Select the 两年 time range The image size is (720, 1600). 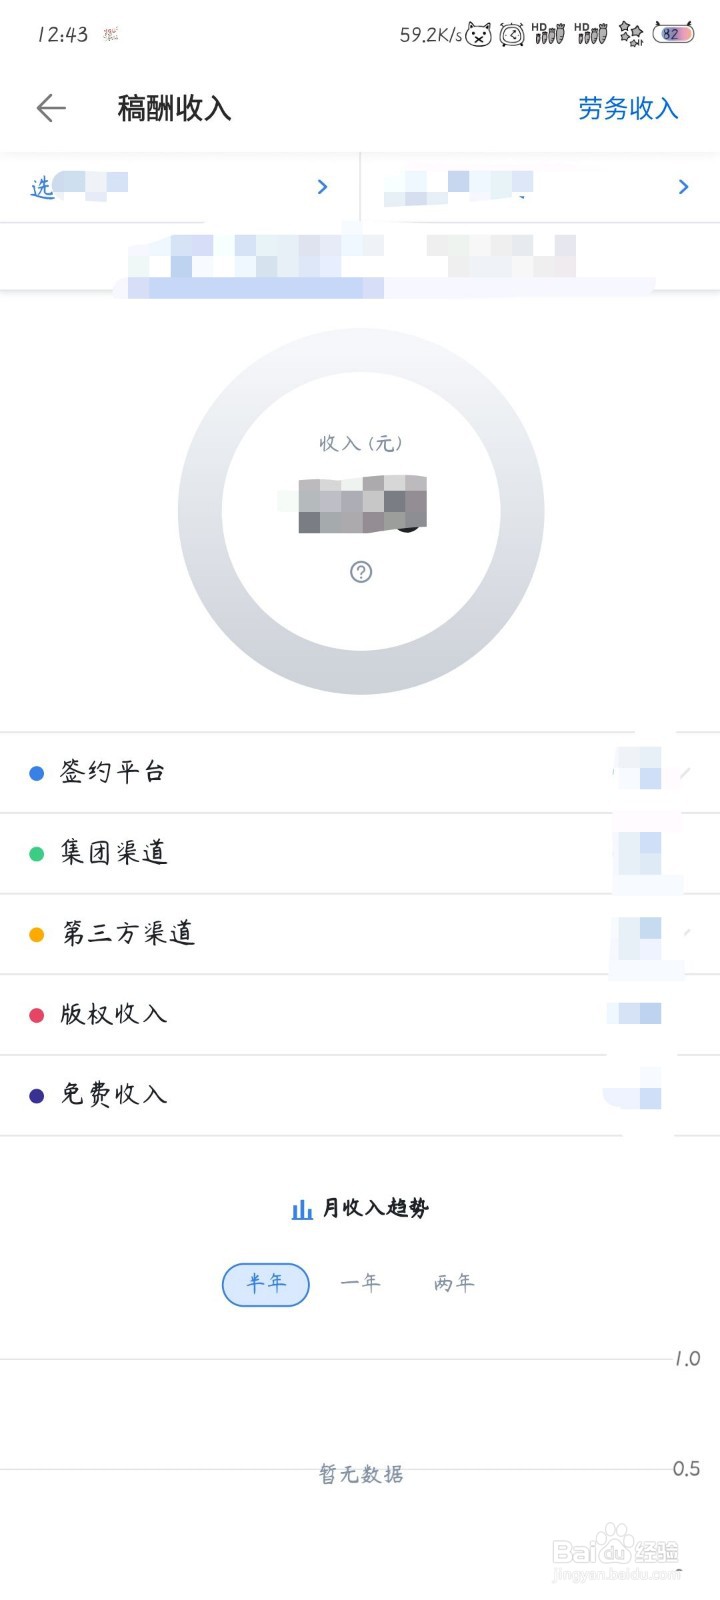point(454,1283)
